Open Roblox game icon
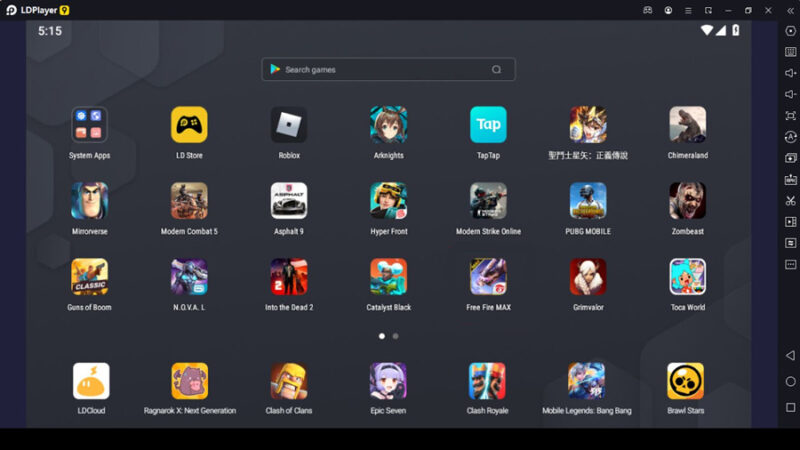Screen dimensions: 800x450 pyautogui.click(x=289, y=125)
